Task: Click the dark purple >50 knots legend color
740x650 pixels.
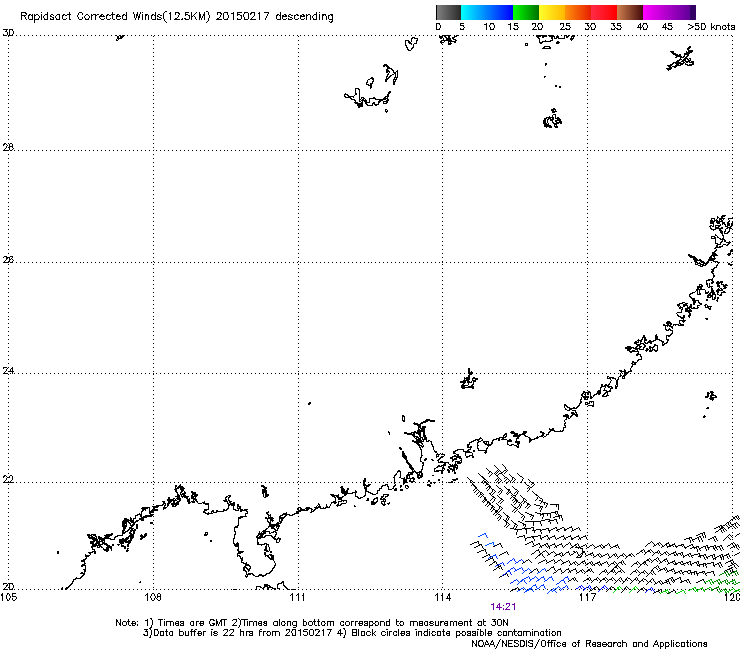Action: pos(692,12)
